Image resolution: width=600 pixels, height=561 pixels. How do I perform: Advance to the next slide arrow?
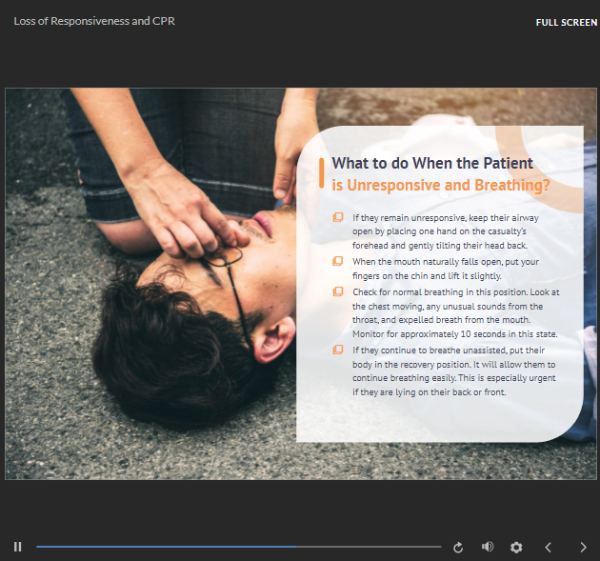pyautogui.click(x=583, y=547)
